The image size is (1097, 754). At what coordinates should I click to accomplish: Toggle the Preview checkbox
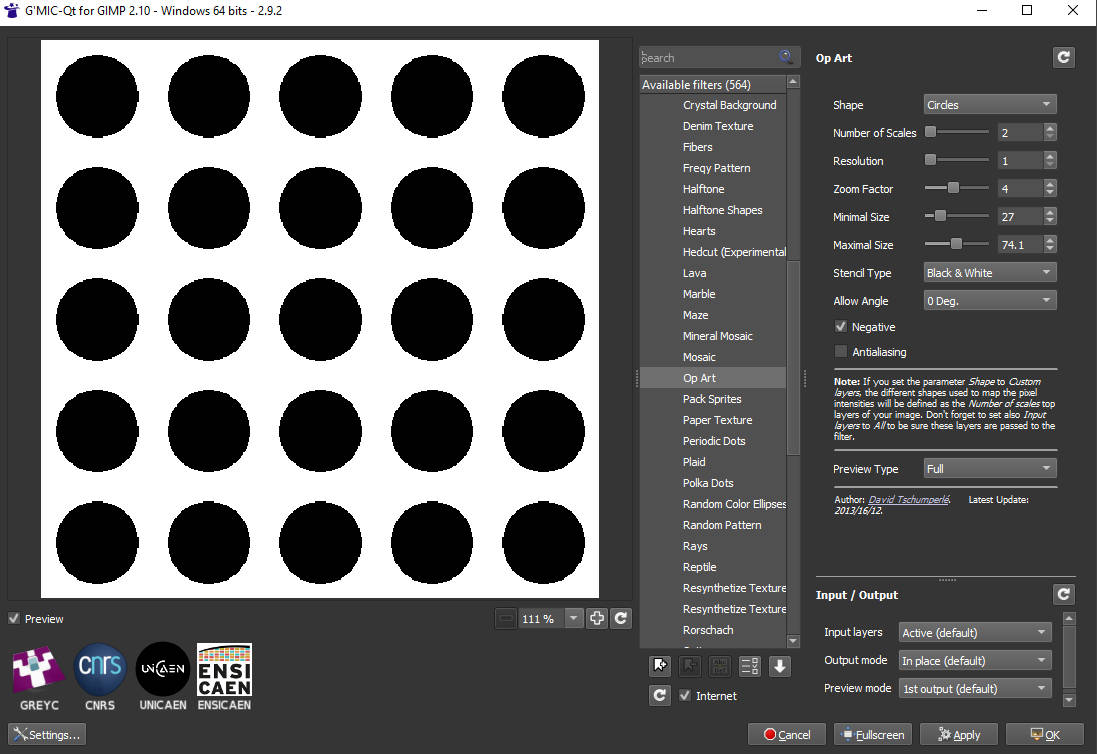coord(14,618)
